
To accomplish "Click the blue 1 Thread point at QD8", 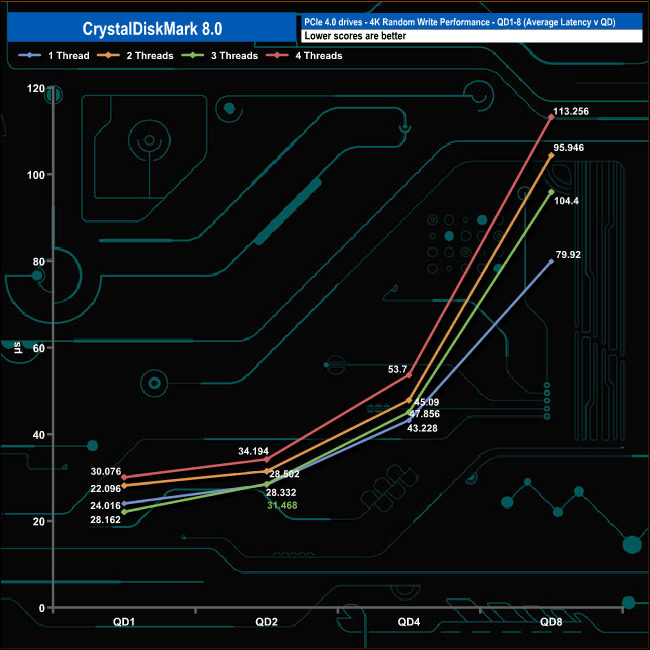I will click(551, 262).
